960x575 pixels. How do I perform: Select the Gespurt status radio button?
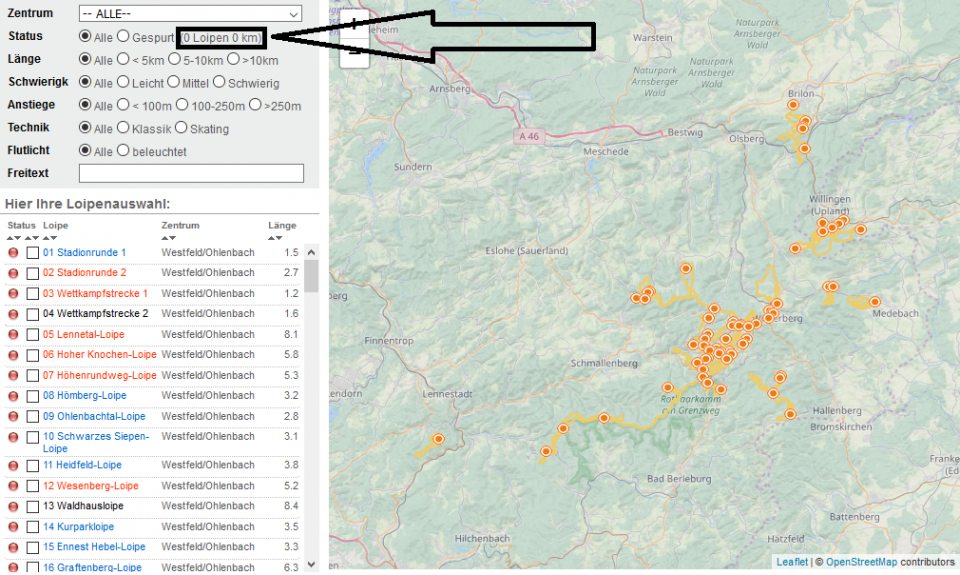tap(124, 36)
